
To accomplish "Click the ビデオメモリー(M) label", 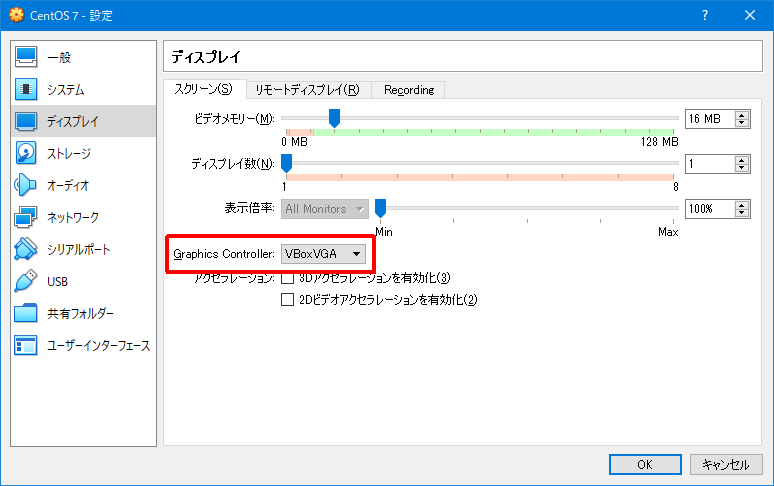I will [x=234, y=119].
